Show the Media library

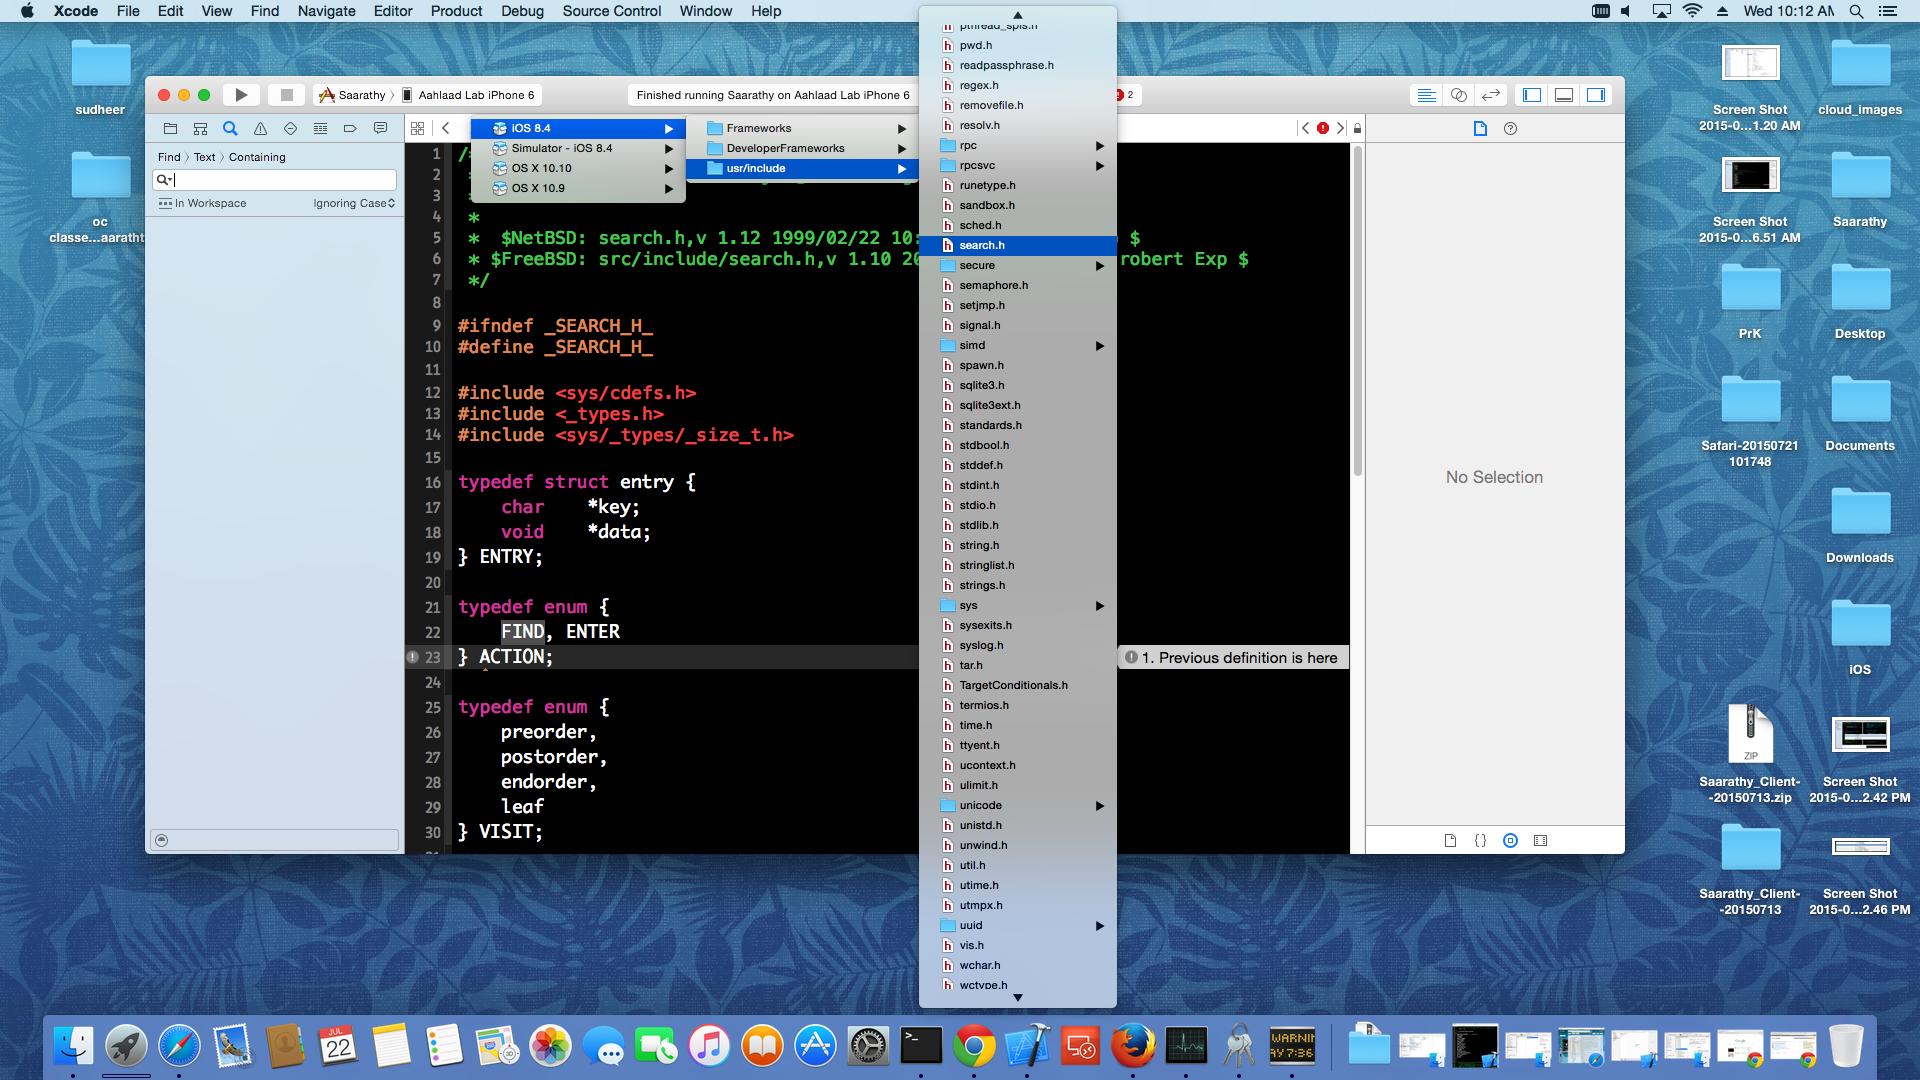[x=1540, y=841]
